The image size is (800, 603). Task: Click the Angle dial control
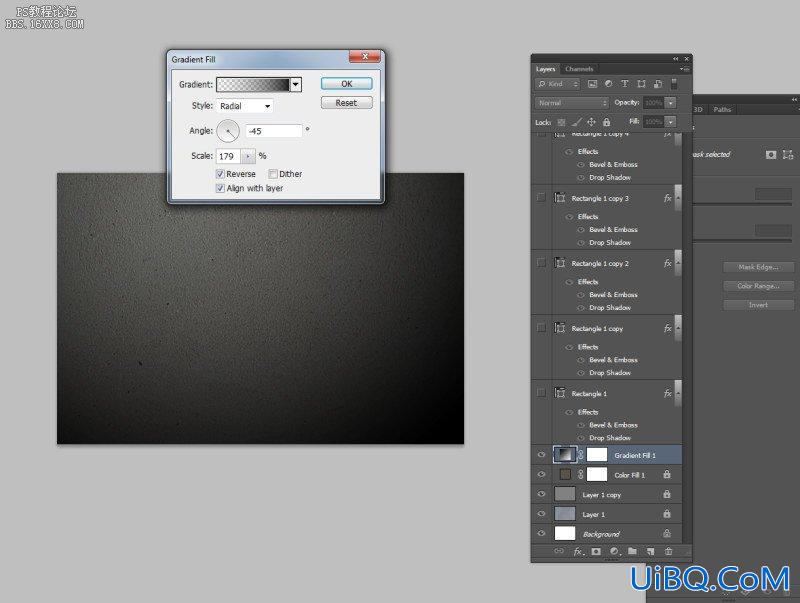click(x=228, y=131)
